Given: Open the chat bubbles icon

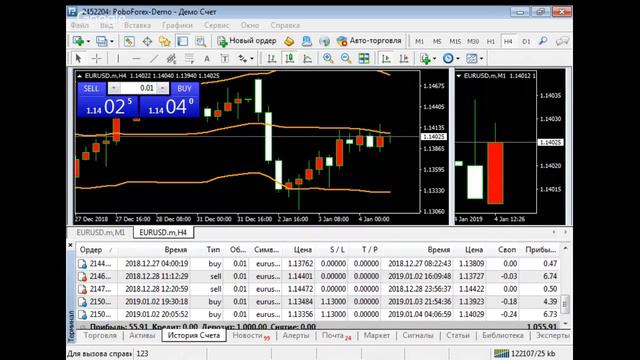Looking at the screenshot, I should click(x=562, y=41).
